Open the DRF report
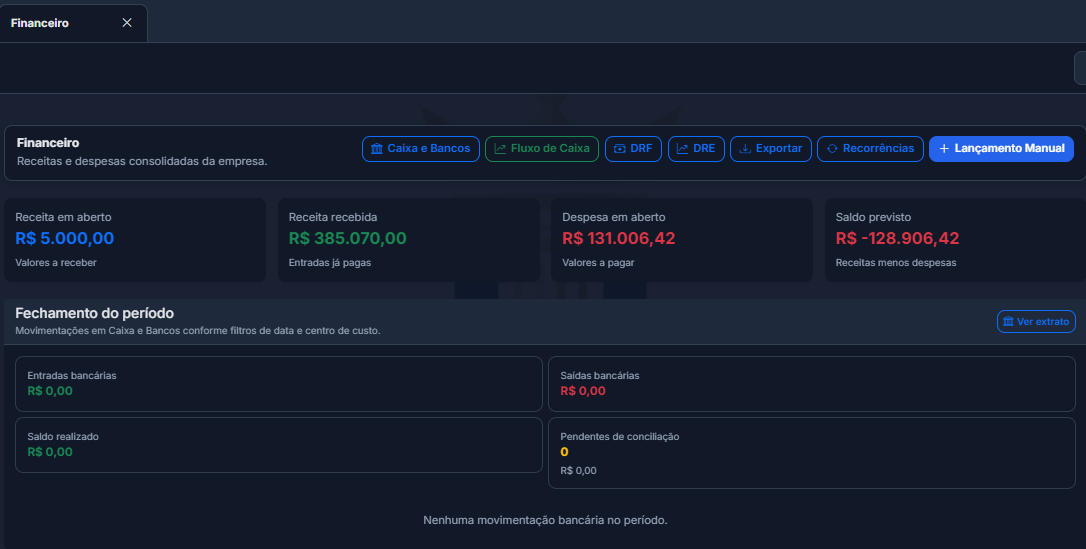The image size is (1086, 549). pos(633,149)
